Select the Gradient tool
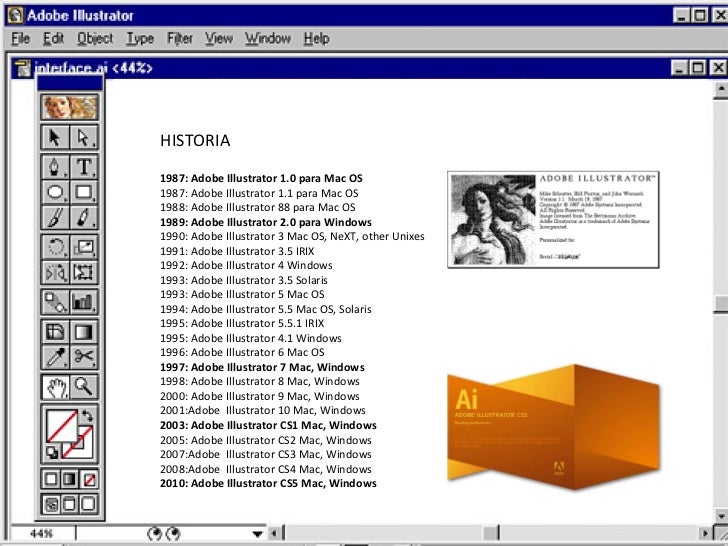 [84, 332]
